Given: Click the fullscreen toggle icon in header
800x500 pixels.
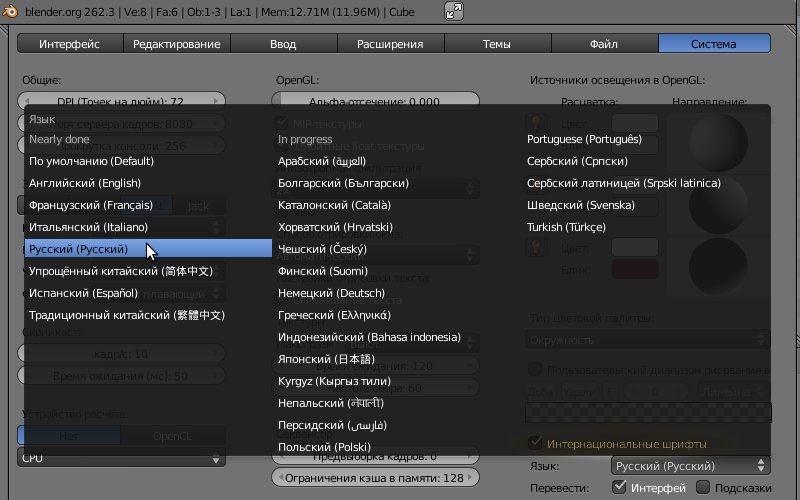Looking at the screenshot, I should 454,11.
